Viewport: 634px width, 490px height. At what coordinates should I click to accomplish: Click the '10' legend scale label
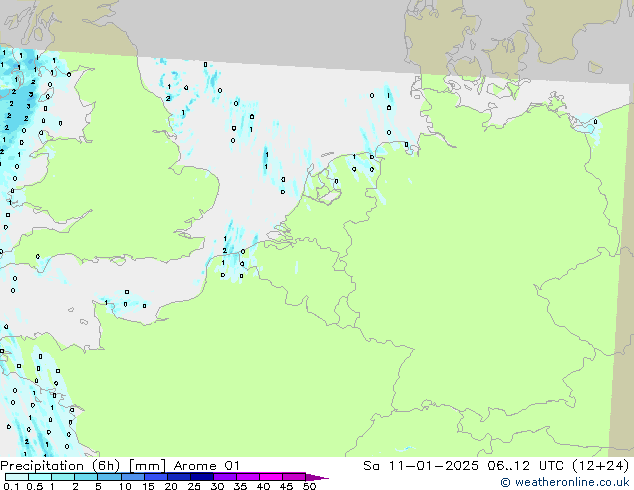[x=125, y=486]
